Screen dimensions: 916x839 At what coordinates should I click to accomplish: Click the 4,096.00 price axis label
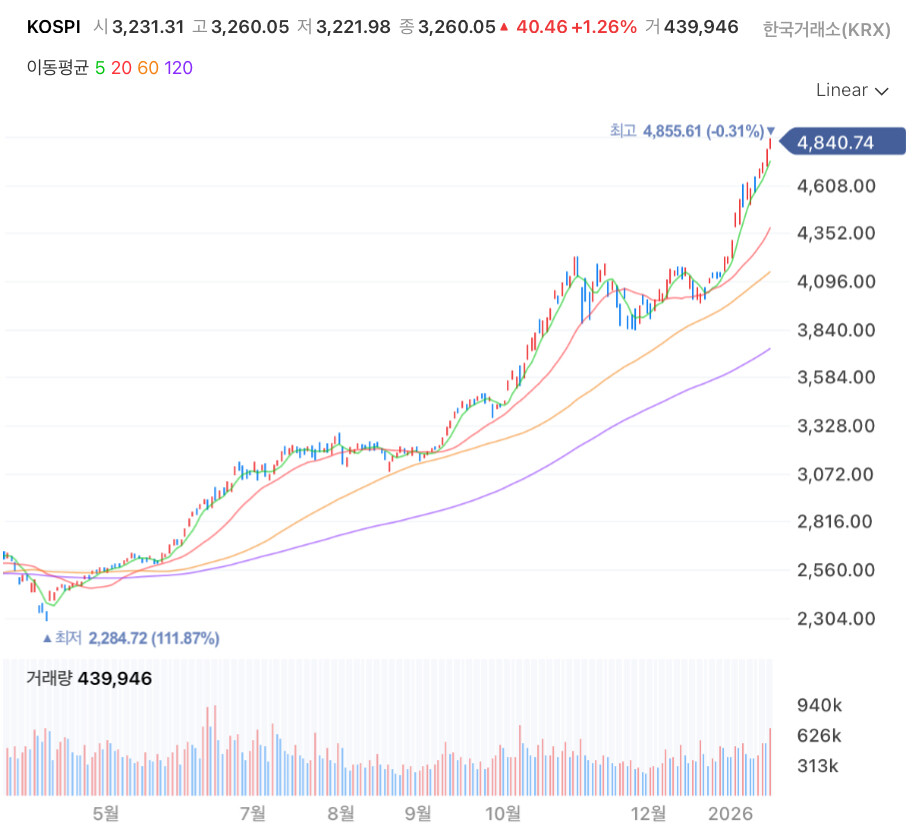(836, 282)
